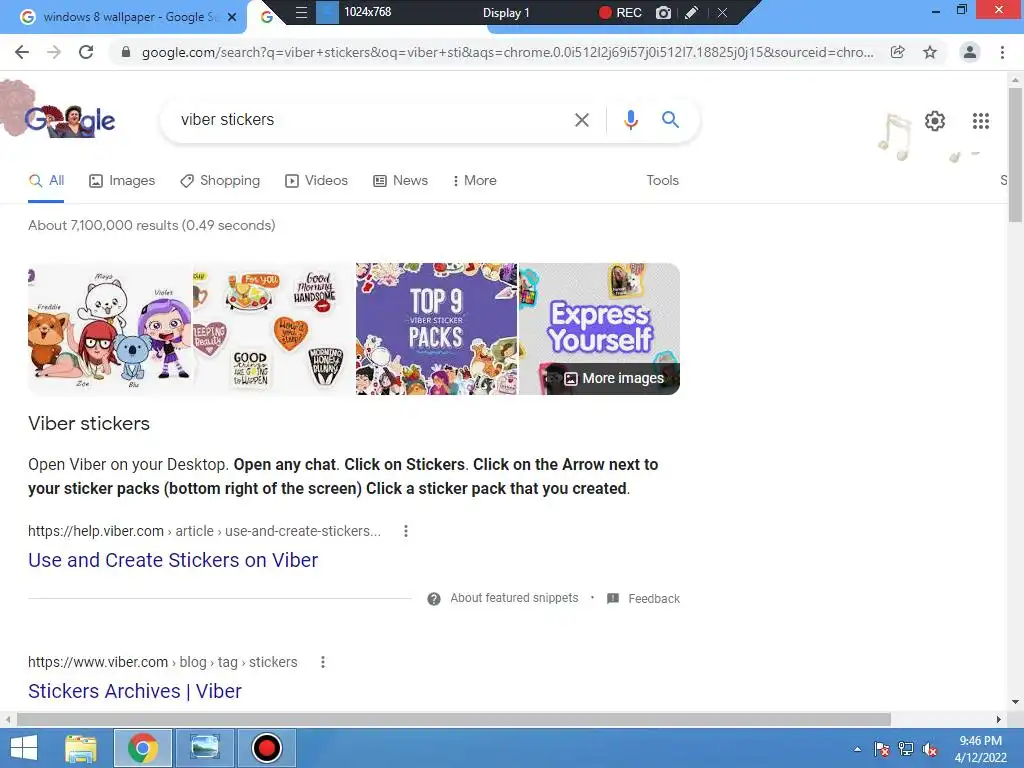Open the Google apps grid
The width and height of the screenshot is (1024, 768).
pyautogui.click(x=980, y=121)
